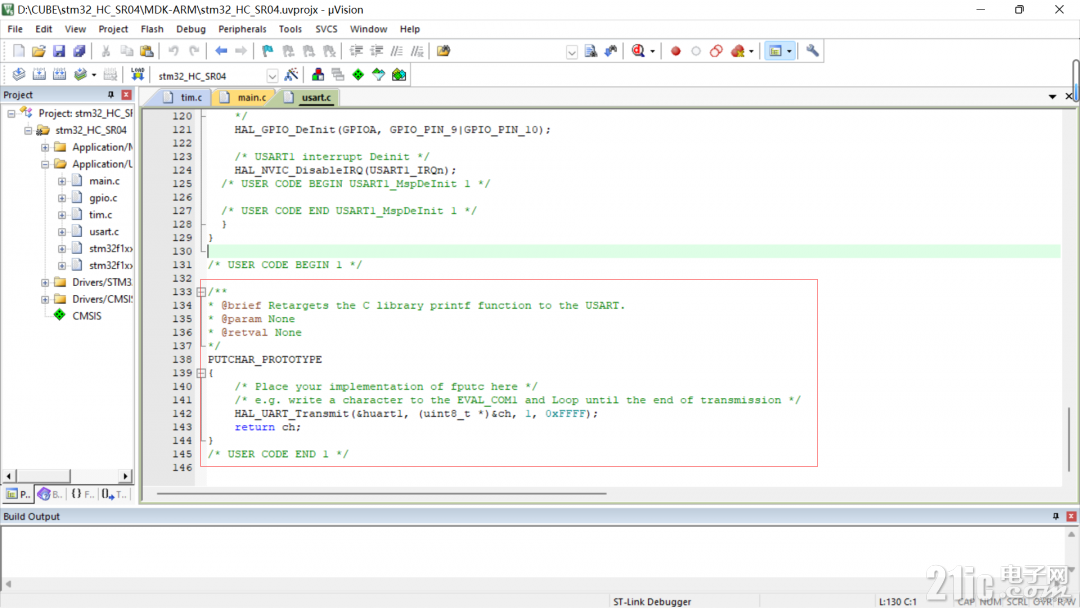Open File Extensions and Books manager icon

click(x=318, y=74)
